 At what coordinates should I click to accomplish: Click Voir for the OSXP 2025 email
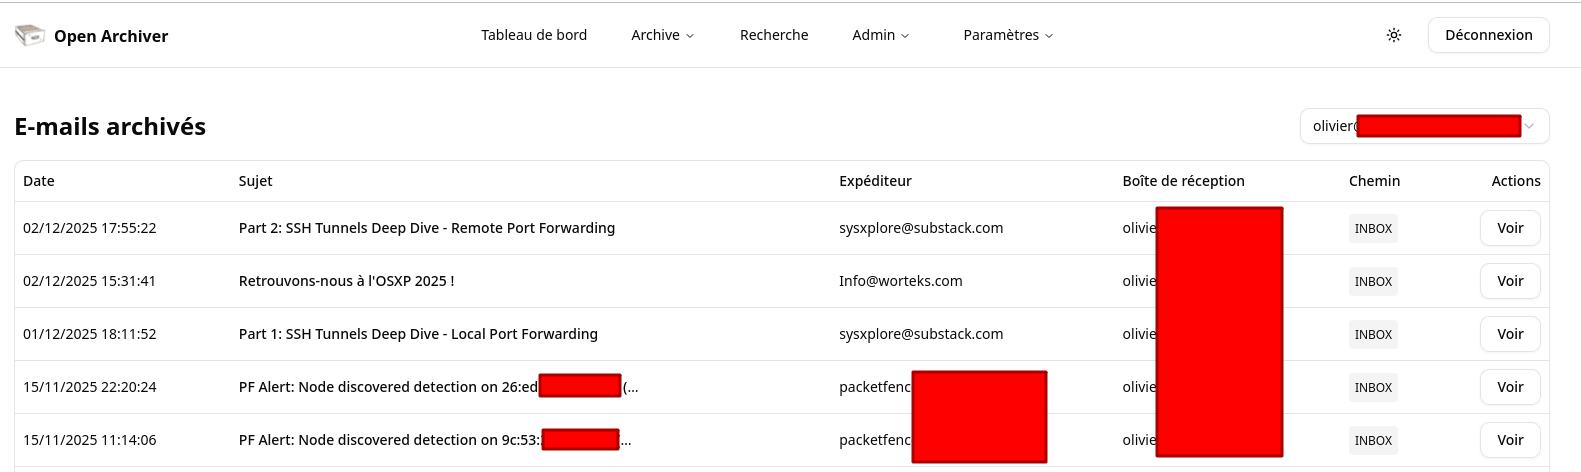[x=1510, y=281]
